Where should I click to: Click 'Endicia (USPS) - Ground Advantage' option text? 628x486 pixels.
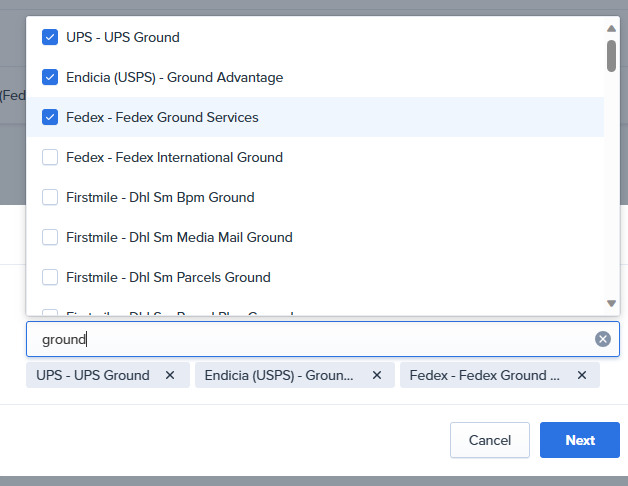(x=175, y=77)
